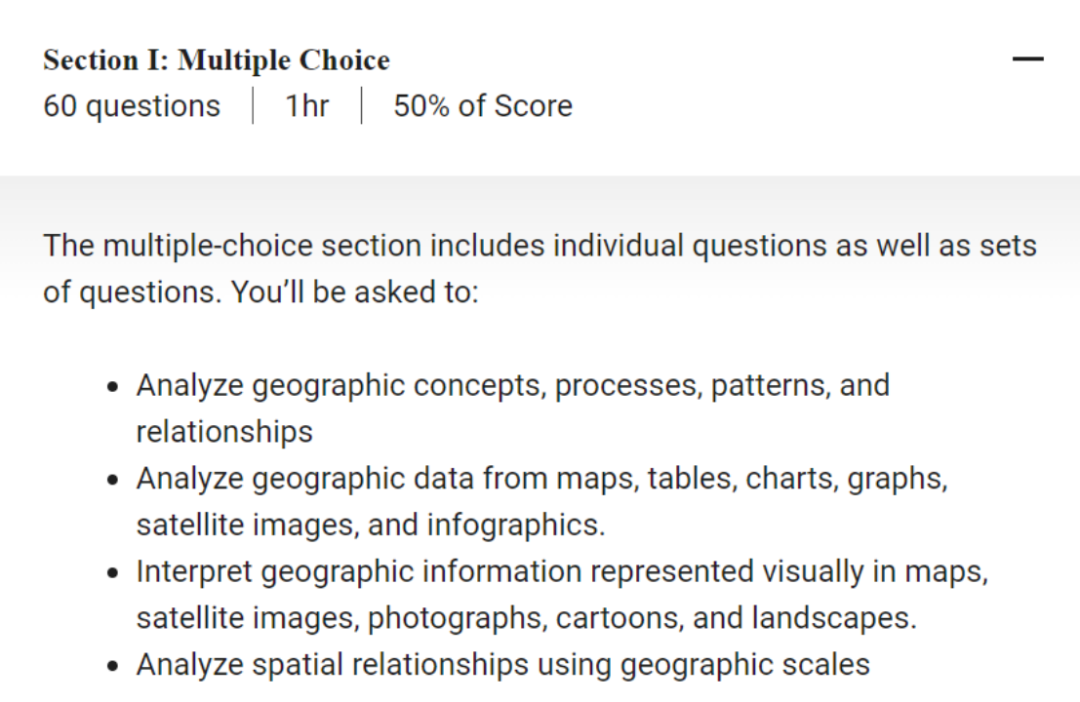This screenshot has height=702, width=1080.
Task: Collapse Section I using the minus icon
Action: tap(1027, 60)
